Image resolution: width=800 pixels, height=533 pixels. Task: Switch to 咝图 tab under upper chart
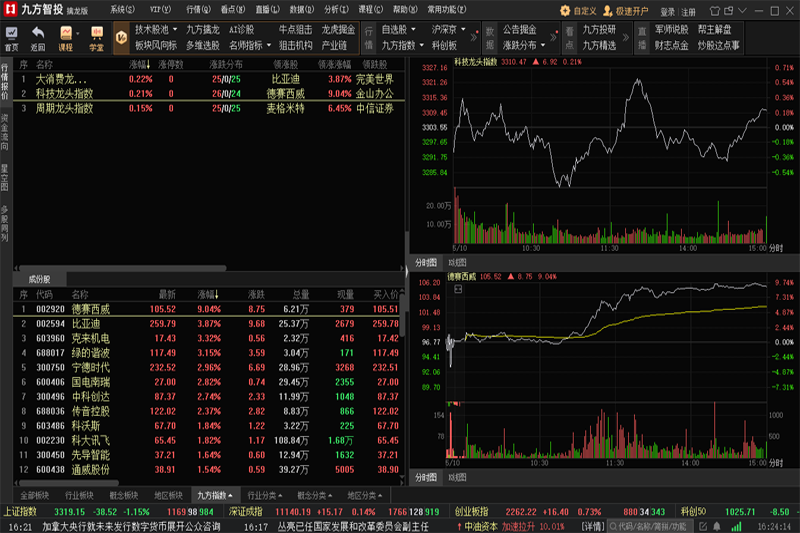coord(457,263)
